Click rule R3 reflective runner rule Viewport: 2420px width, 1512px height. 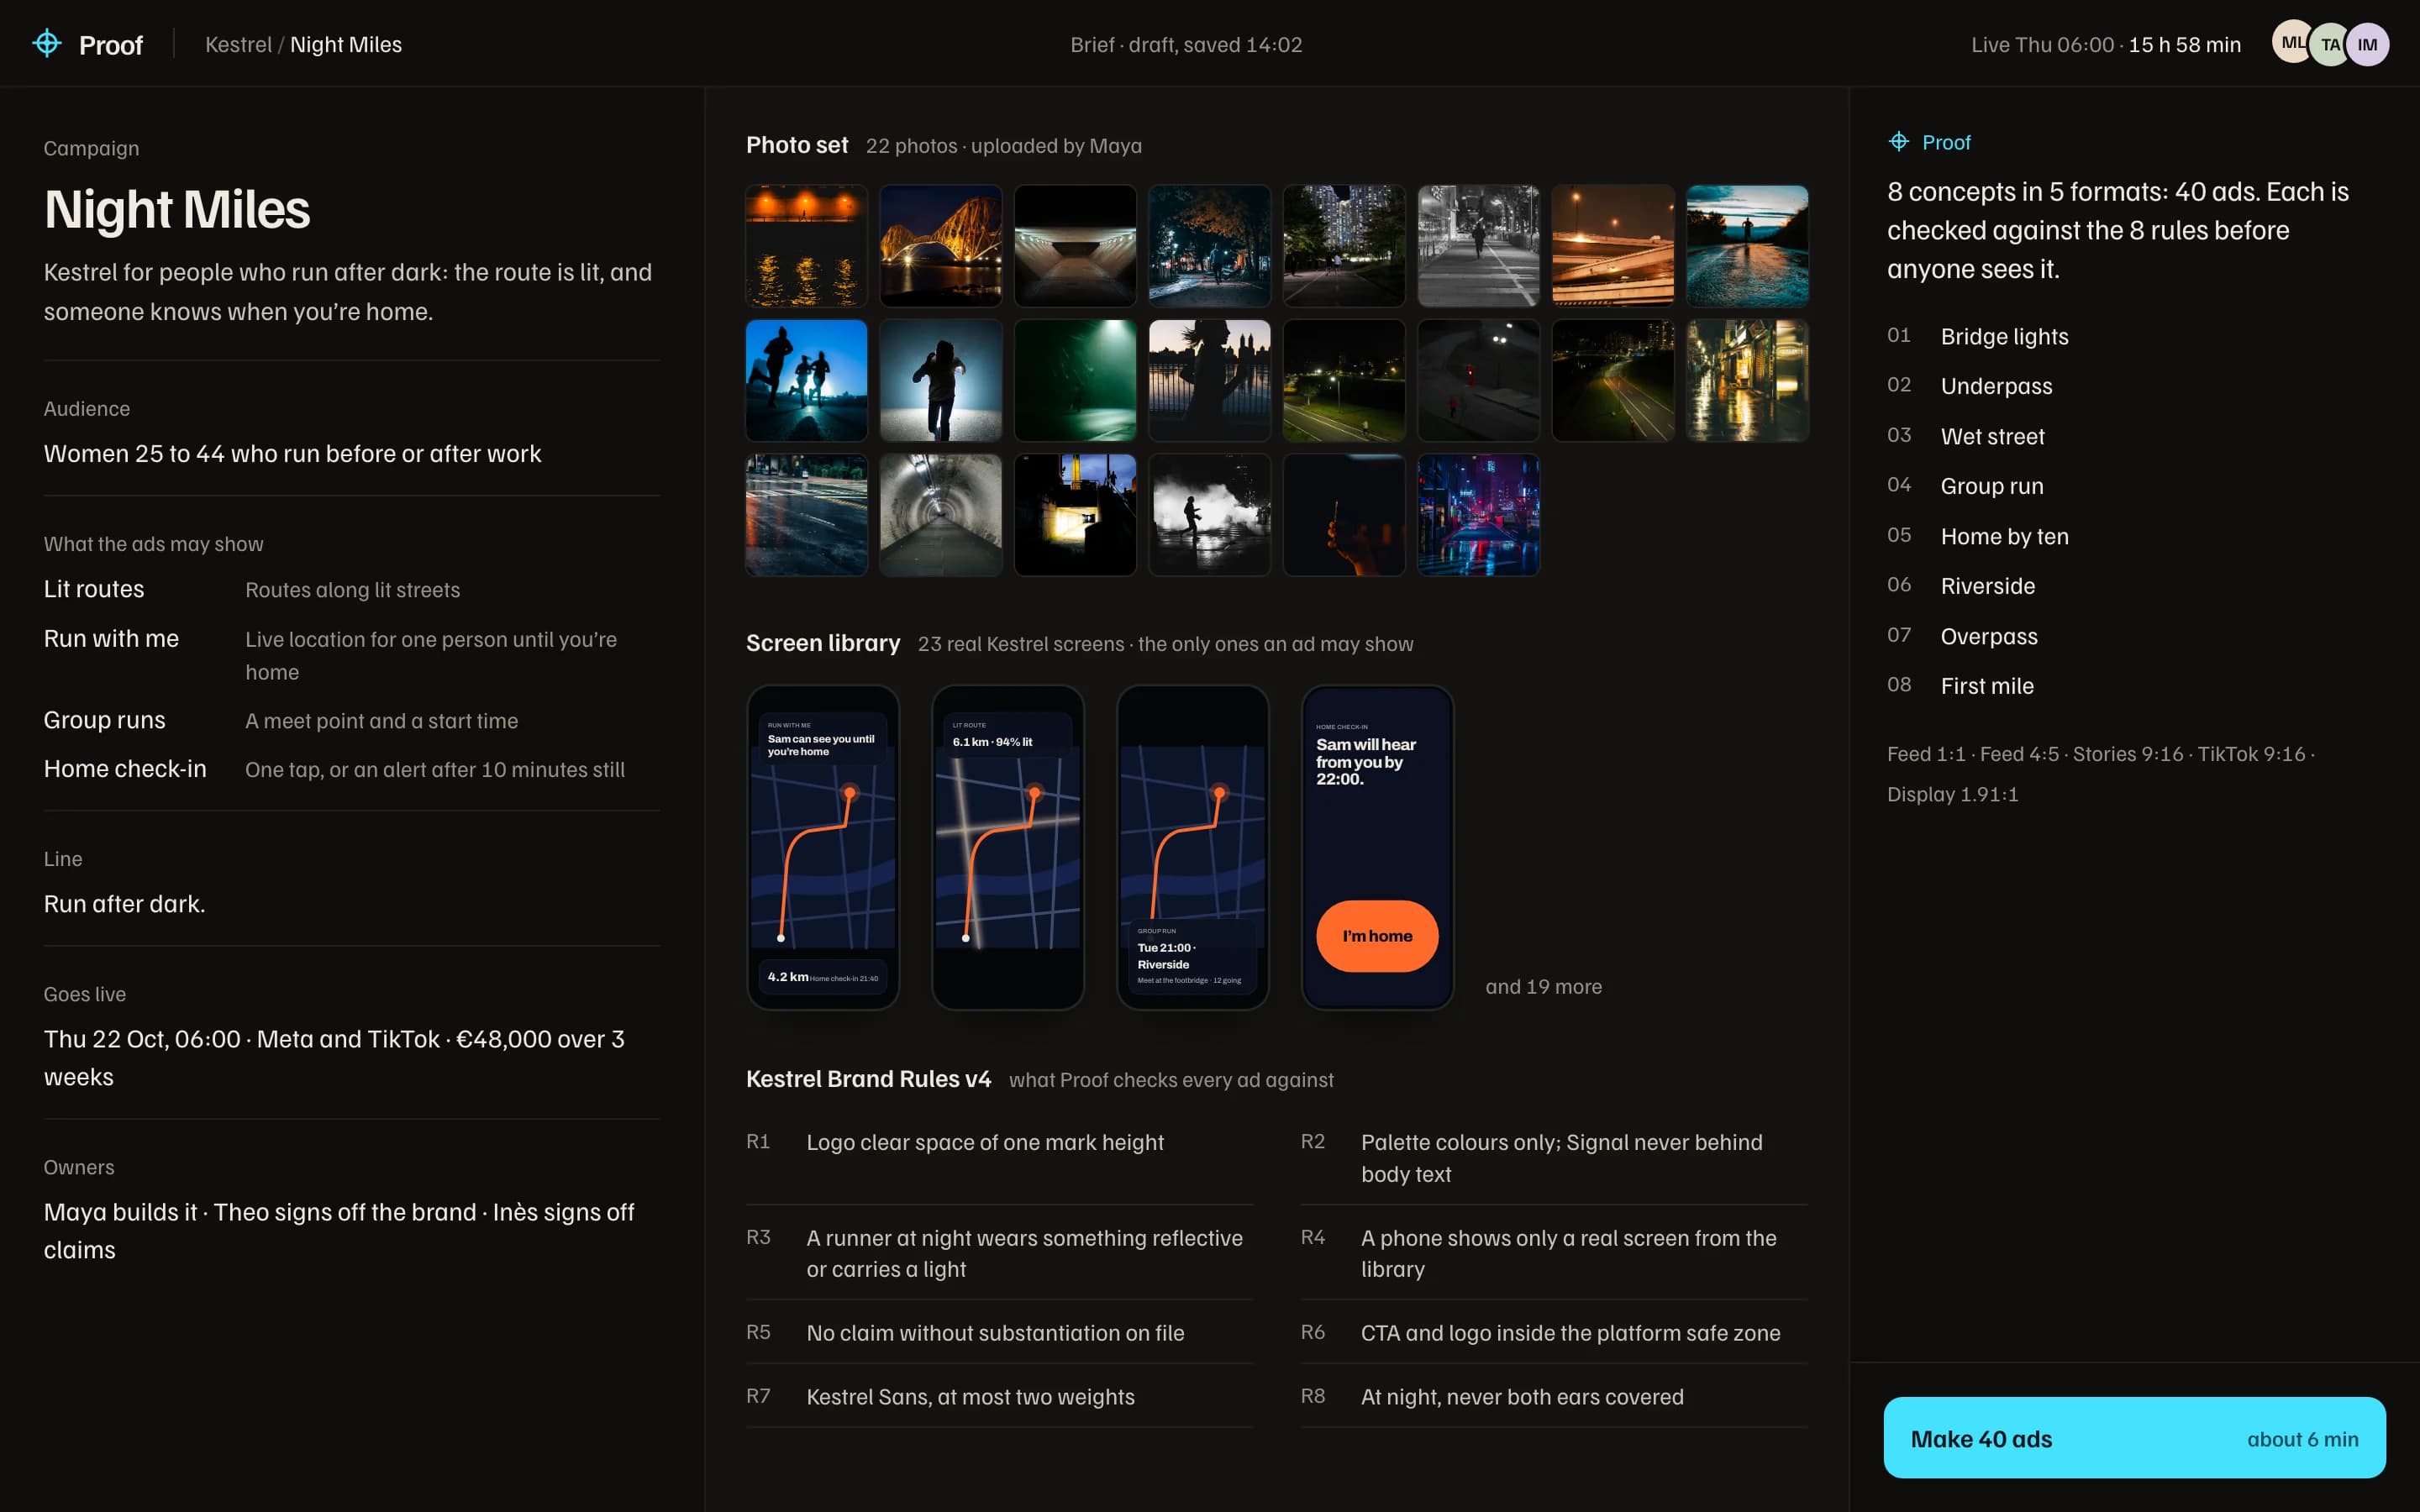pos(999,1254)
